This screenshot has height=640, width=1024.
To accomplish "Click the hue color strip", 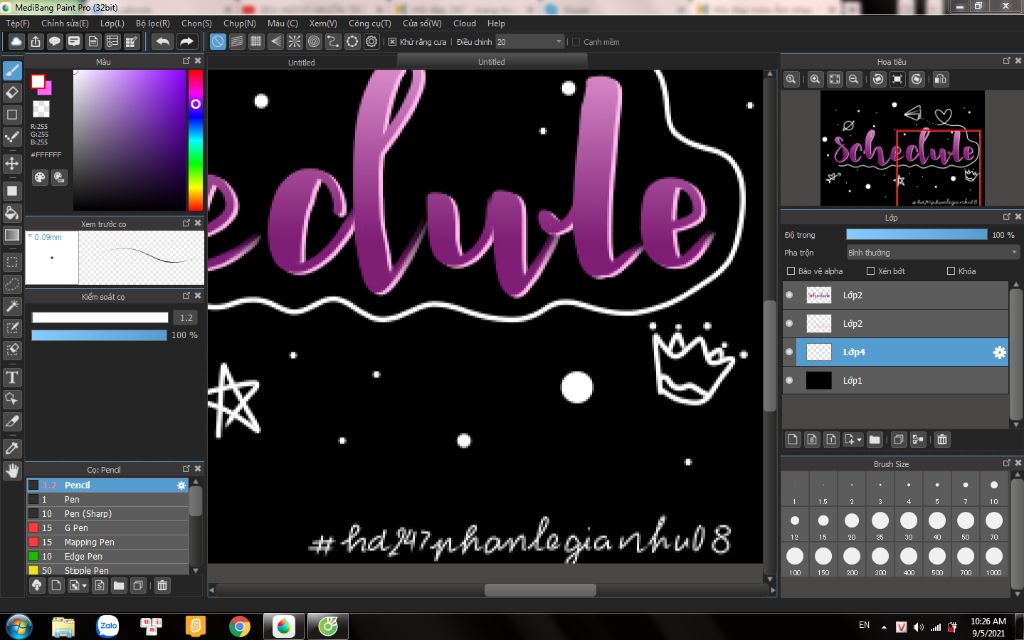I will click(195, 140).
